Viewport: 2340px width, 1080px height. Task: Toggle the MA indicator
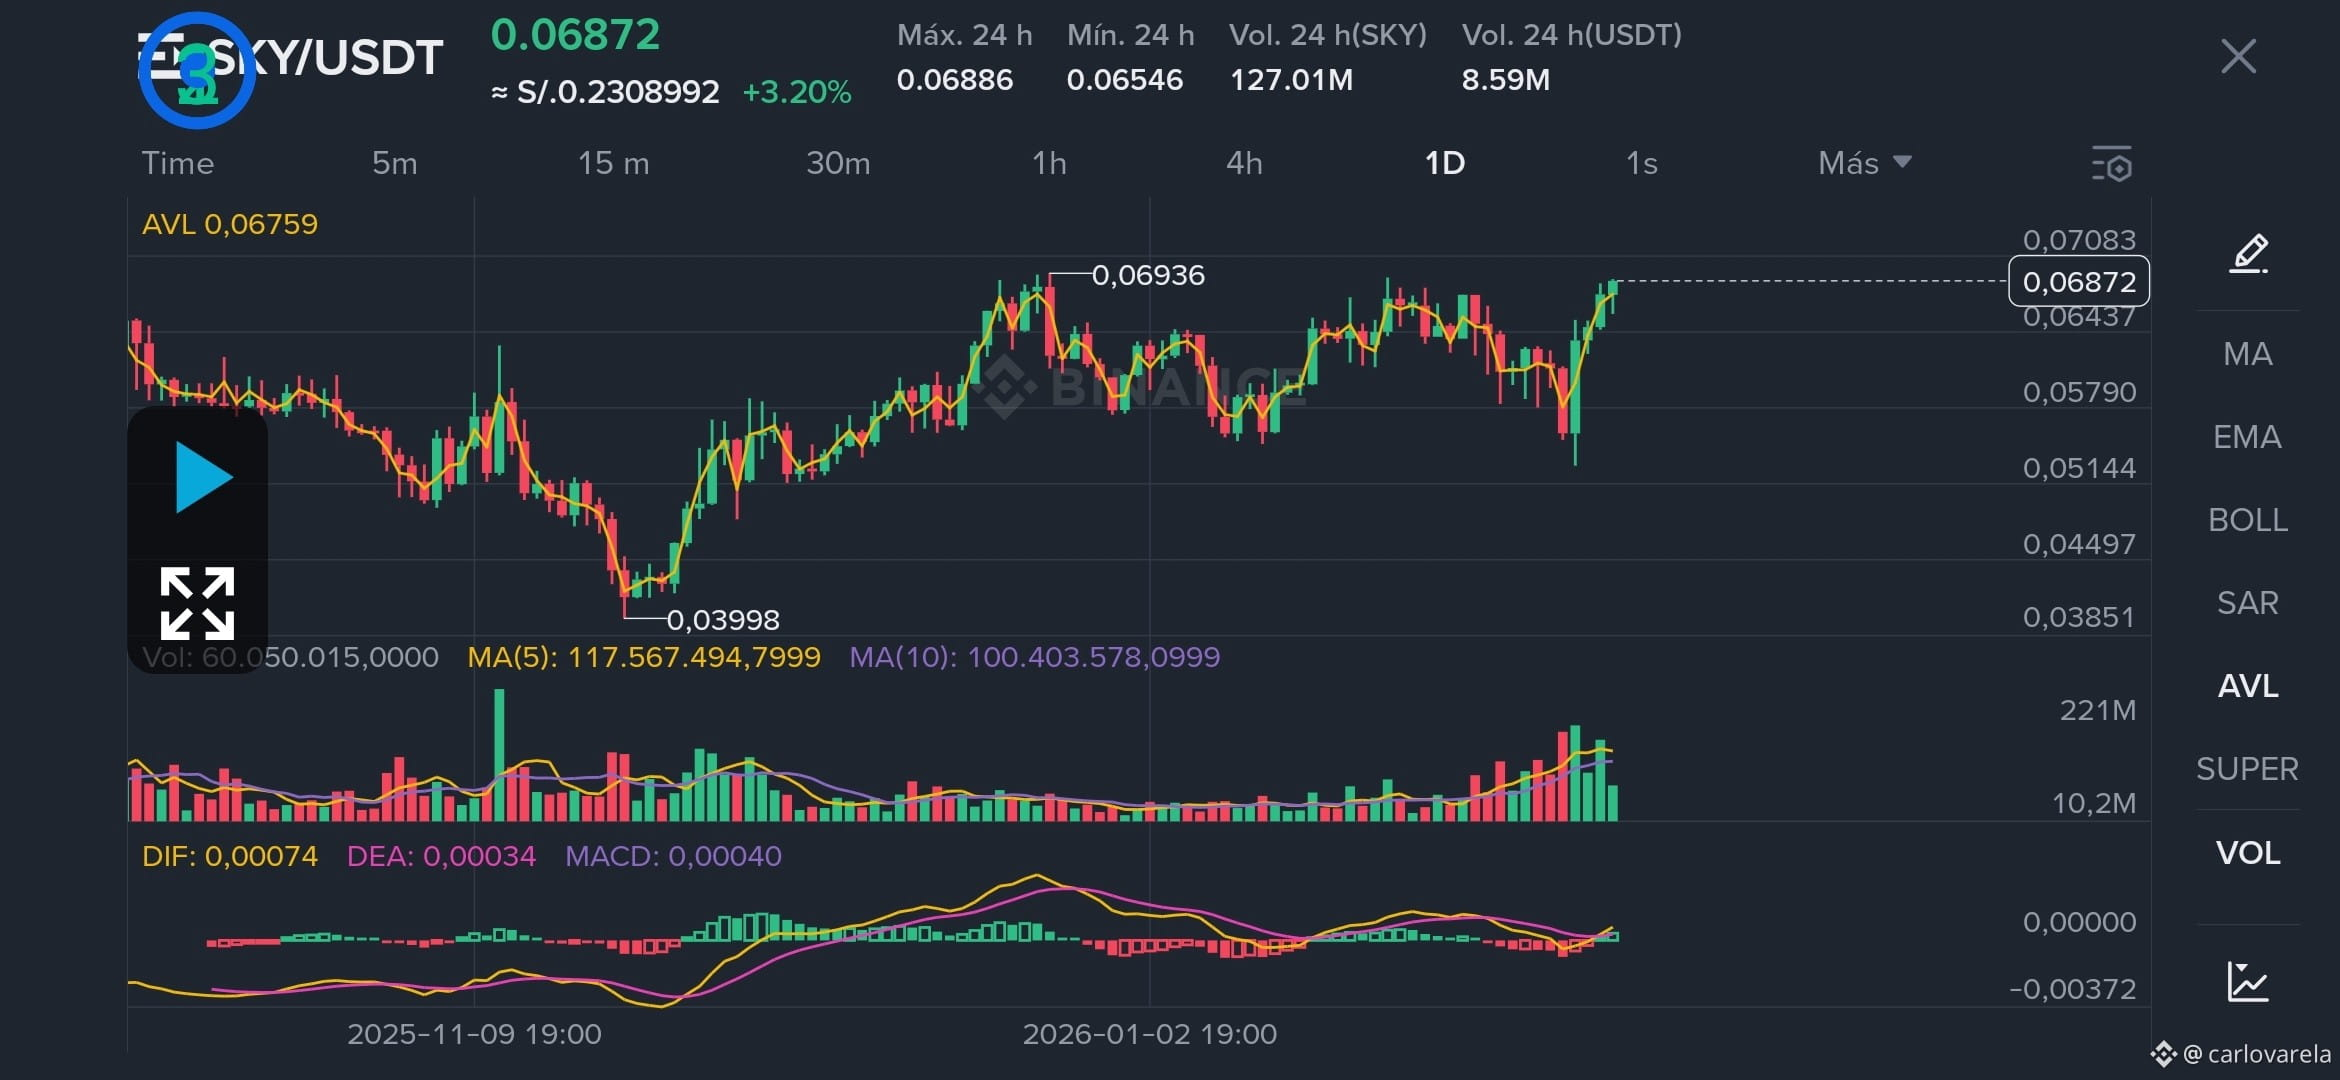(x=2248, y=354)
